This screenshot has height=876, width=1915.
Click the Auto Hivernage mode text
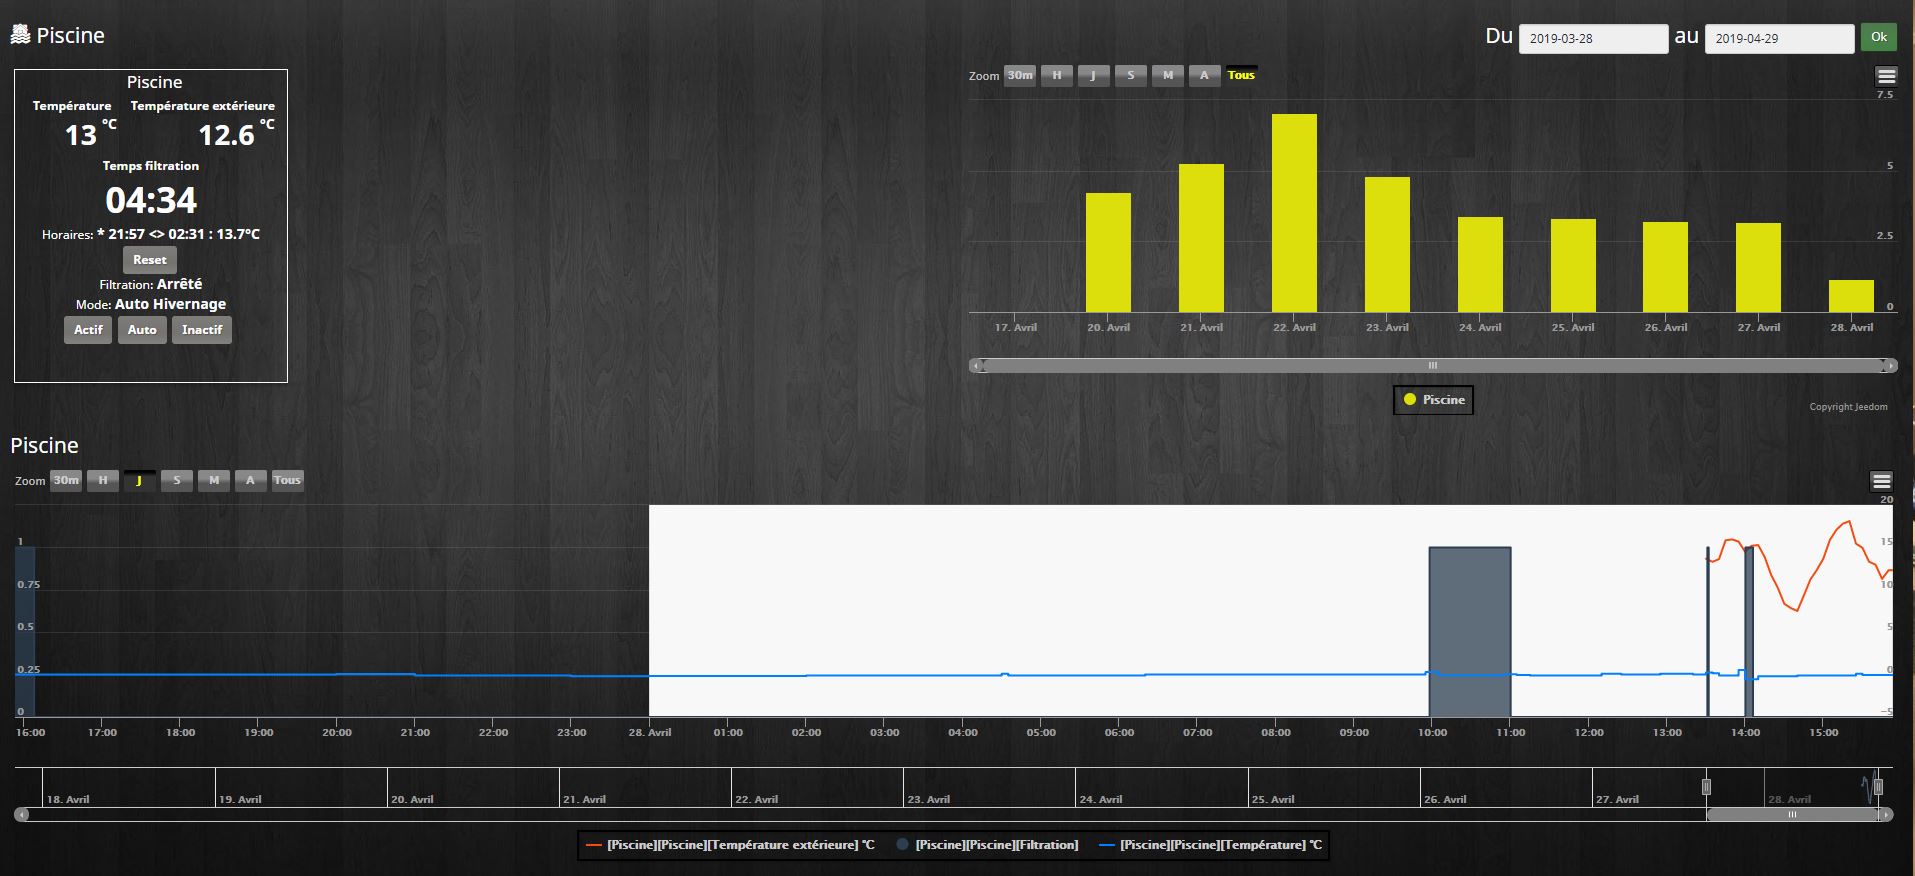click(x=170, y=304)
